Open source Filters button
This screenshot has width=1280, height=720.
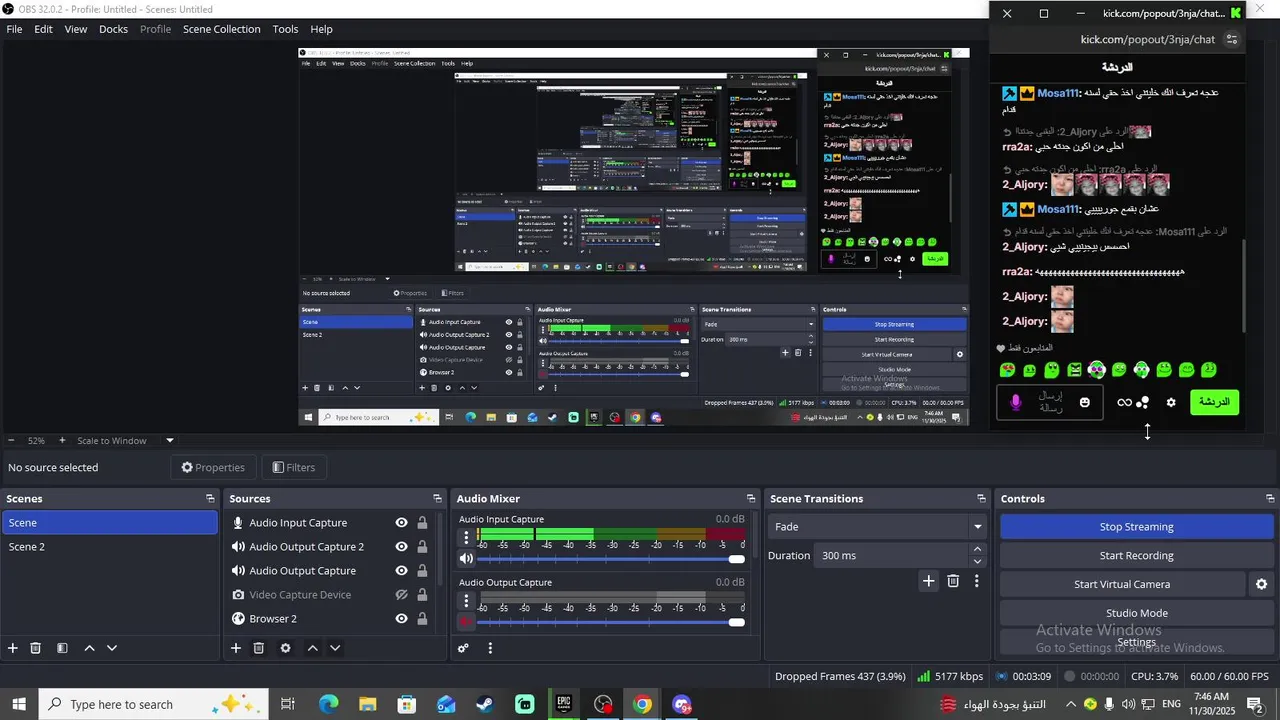[294, 467]
